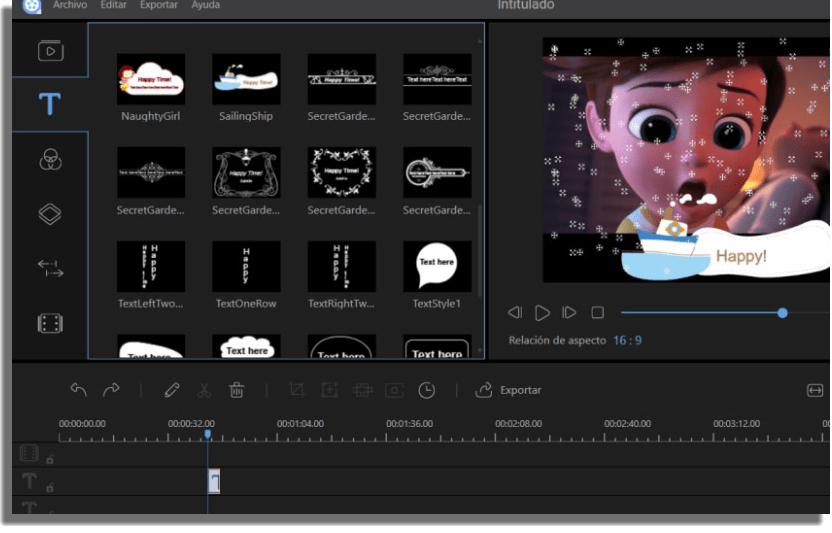The width and height of the screenshot is (832, 533).
Task: Click the 00:02:08.00 timeline mark
Action: click(x=518, y=424)
